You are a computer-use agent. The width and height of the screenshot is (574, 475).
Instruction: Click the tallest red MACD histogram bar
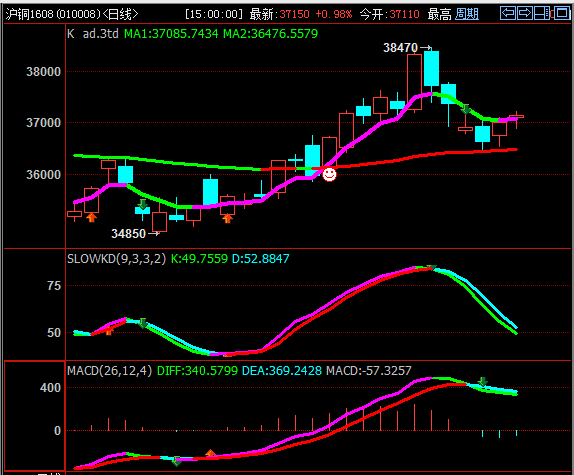414,417
